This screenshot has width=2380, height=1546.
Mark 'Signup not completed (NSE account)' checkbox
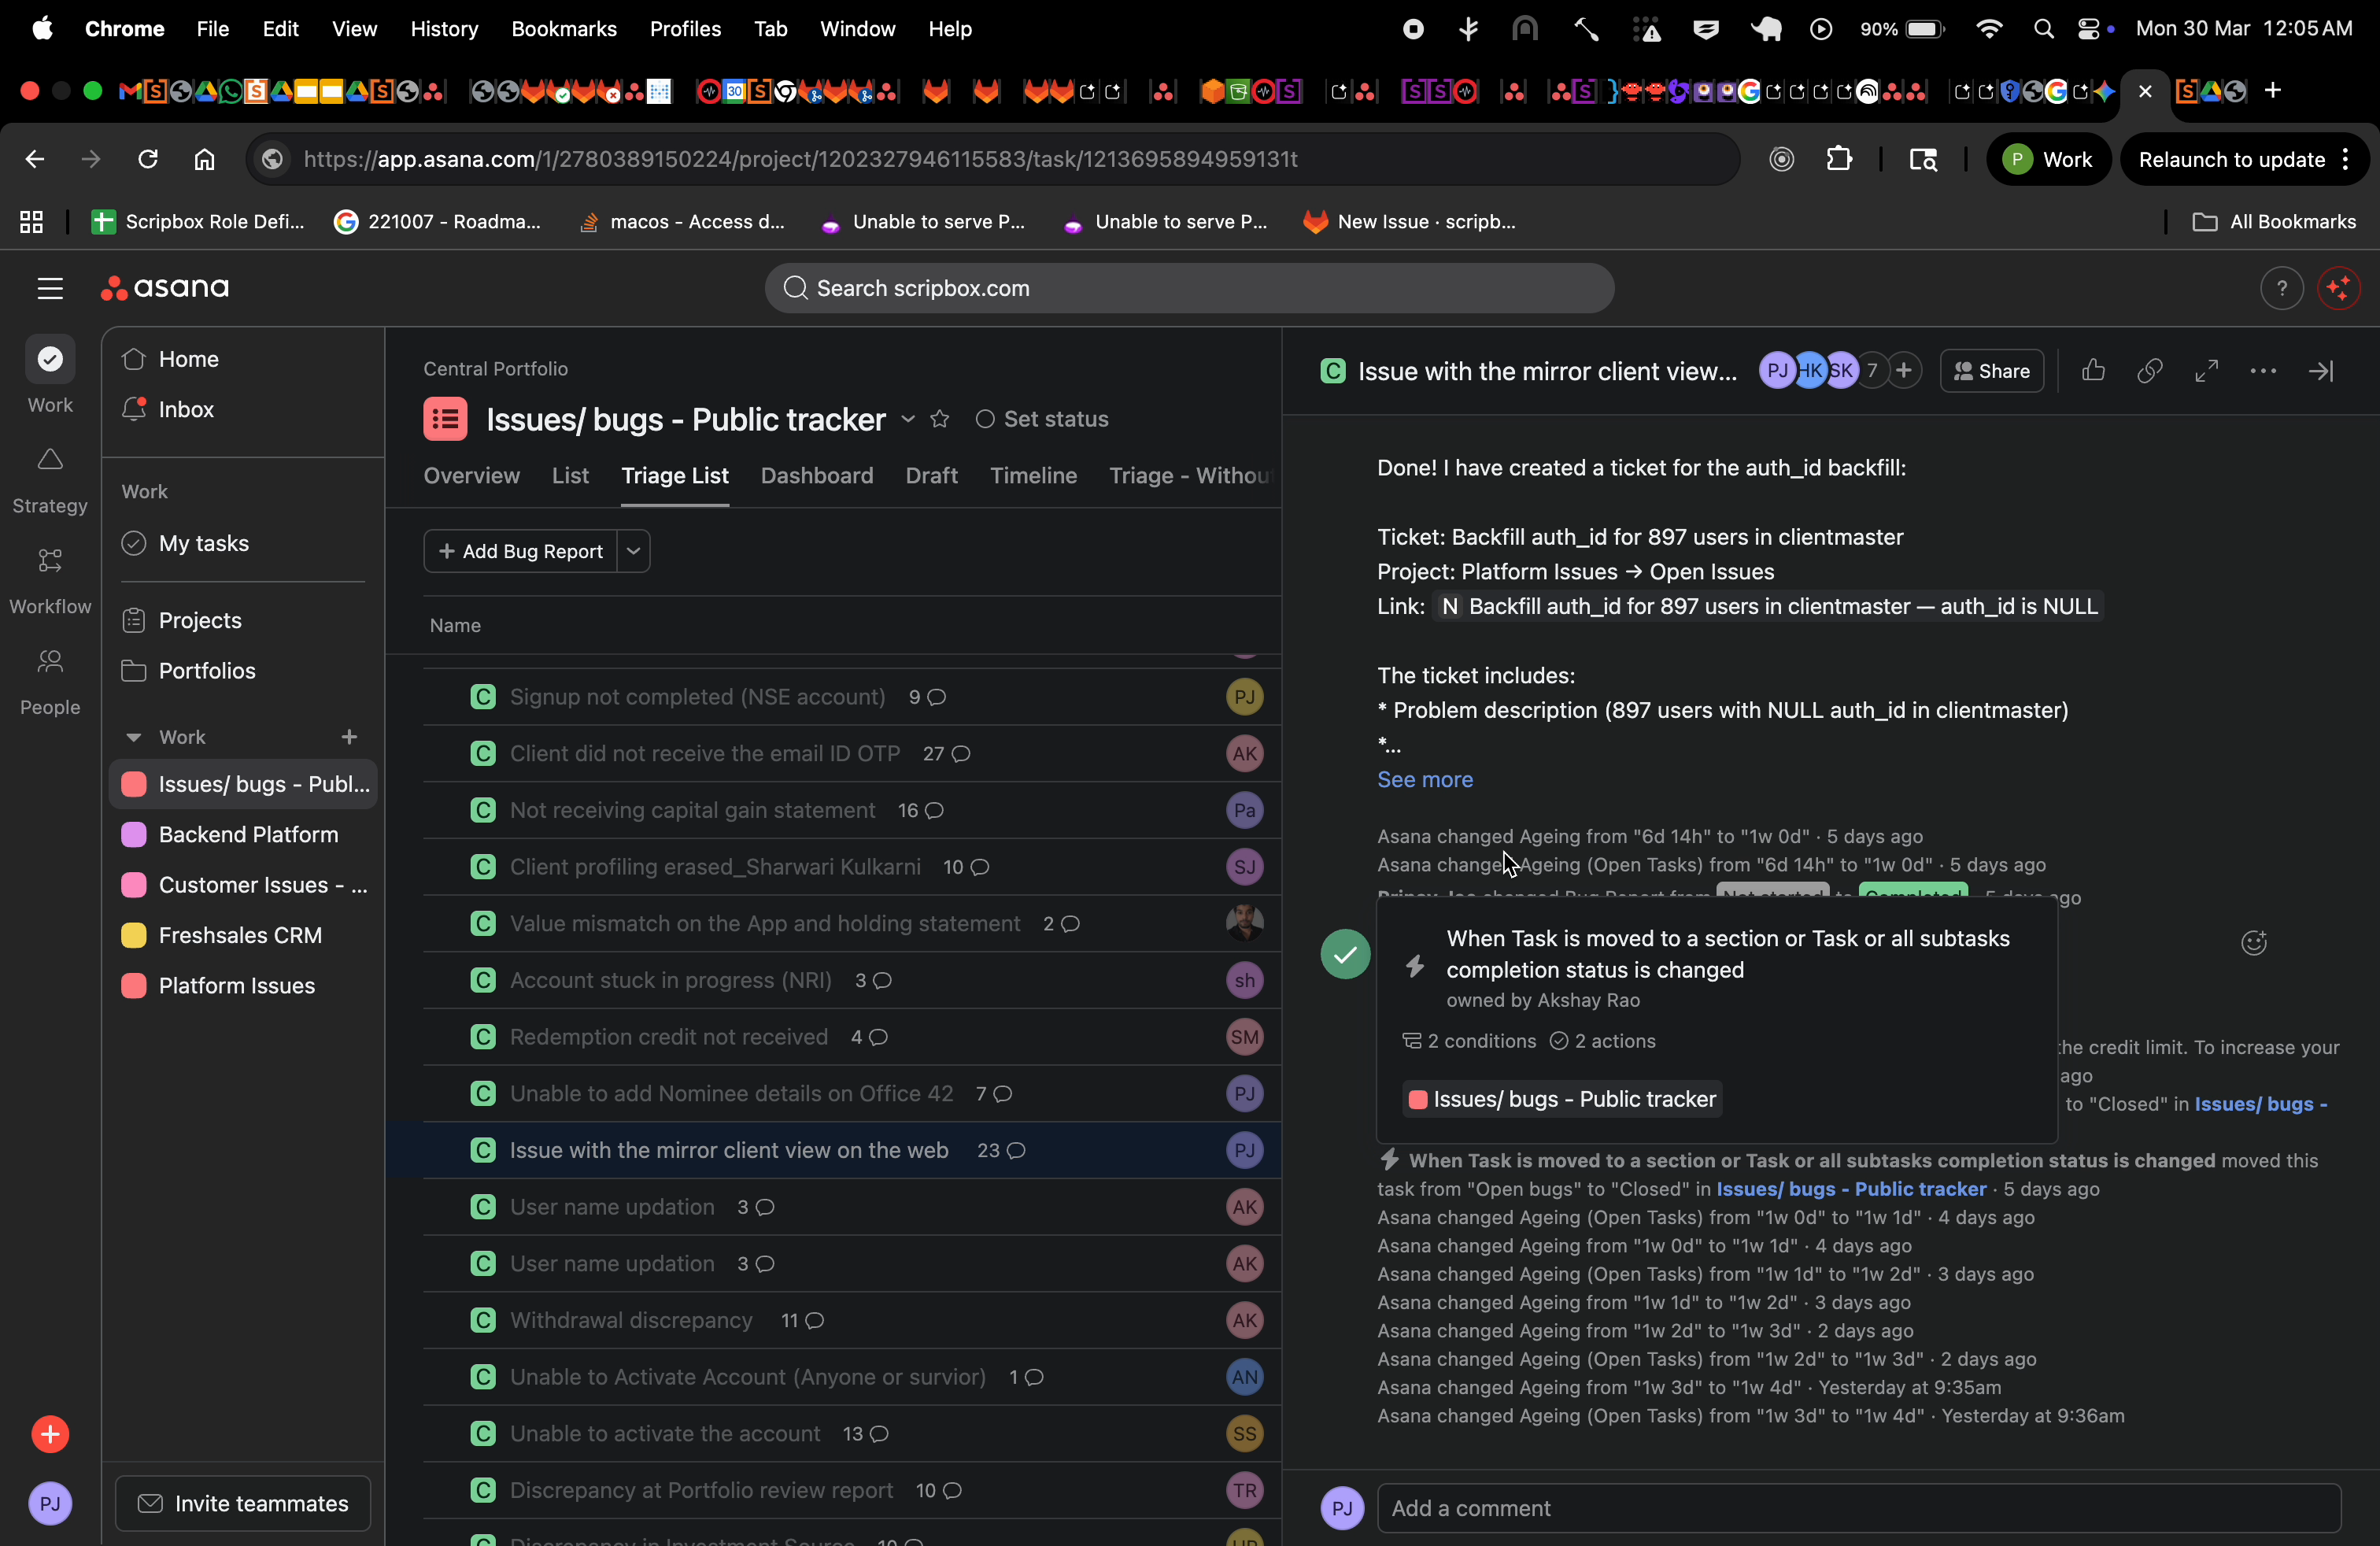point(483,697)
